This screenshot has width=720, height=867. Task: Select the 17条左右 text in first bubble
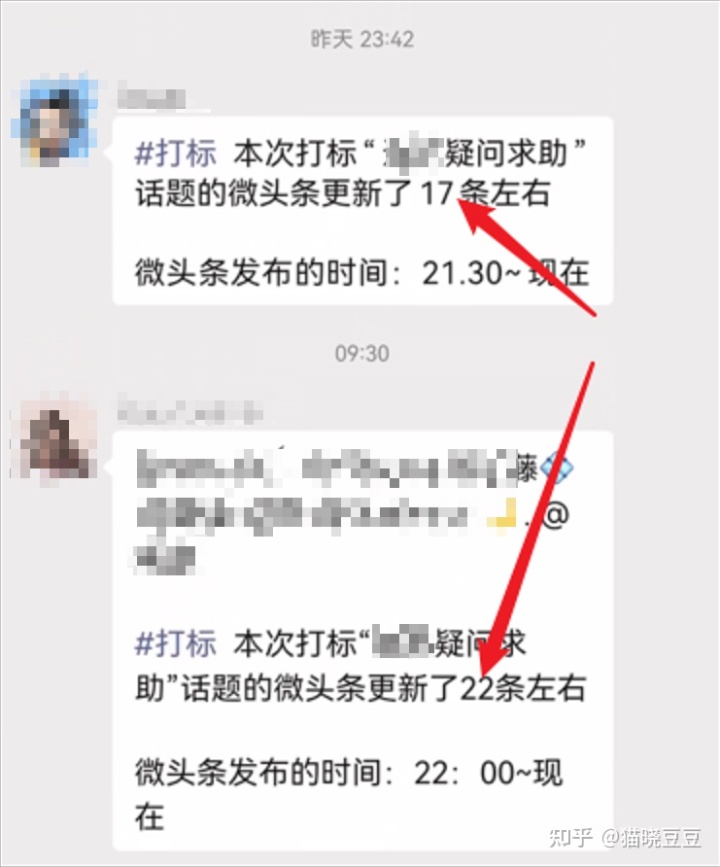pyautogui.click(x=486, y=194)
